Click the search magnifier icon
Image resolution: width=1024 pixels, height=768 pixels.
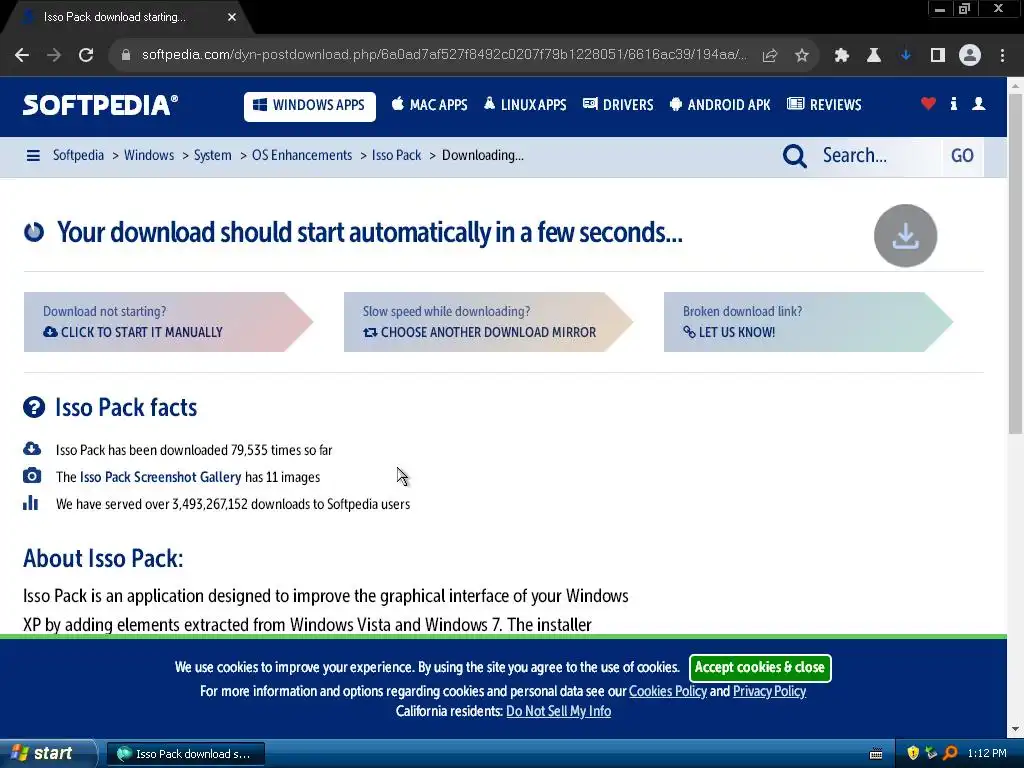click(794, 156)
